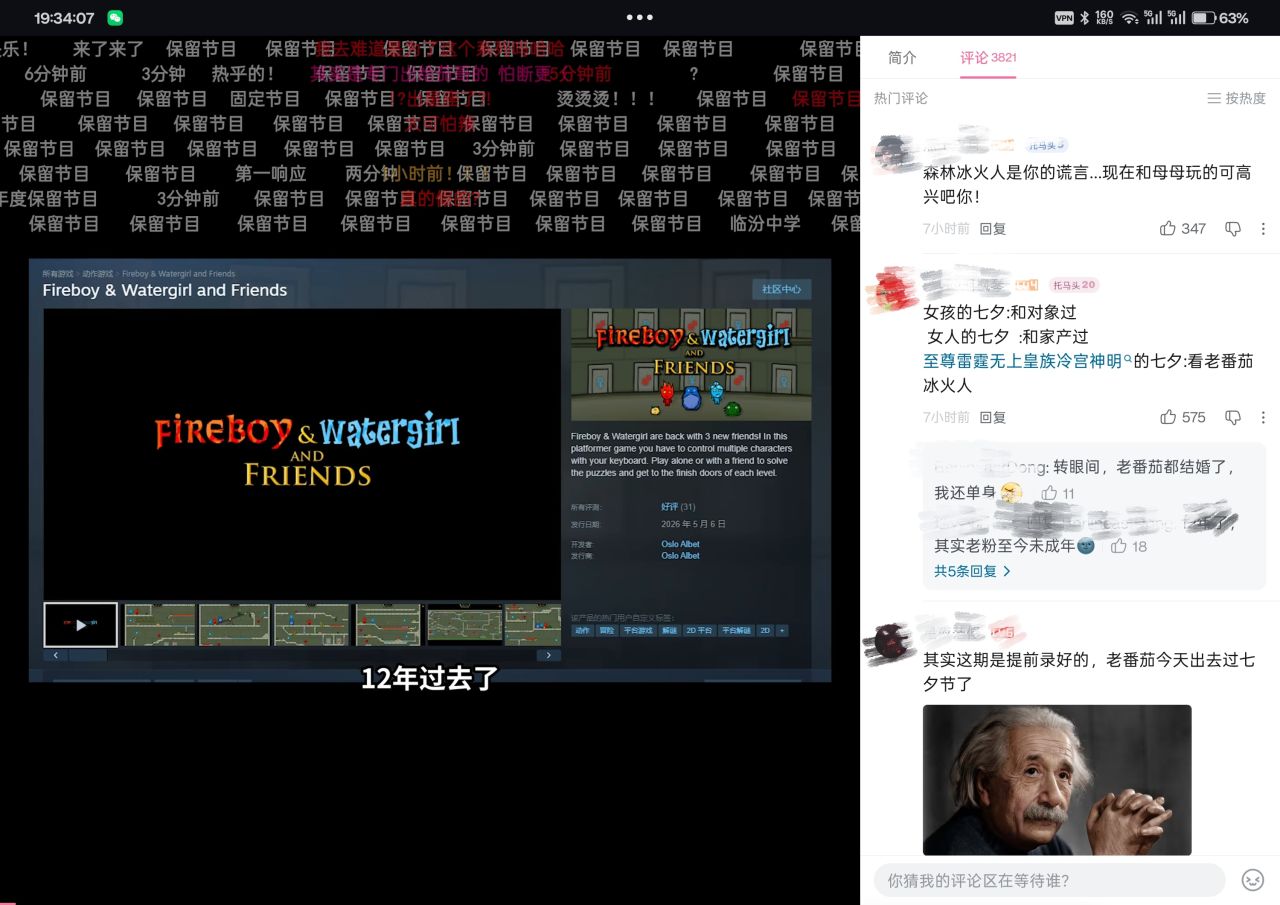Screen dimensions: 1280x905
Task: Tap the VPN indicator in status bar
Action: pyautogui.click(x=1063, y=18)
